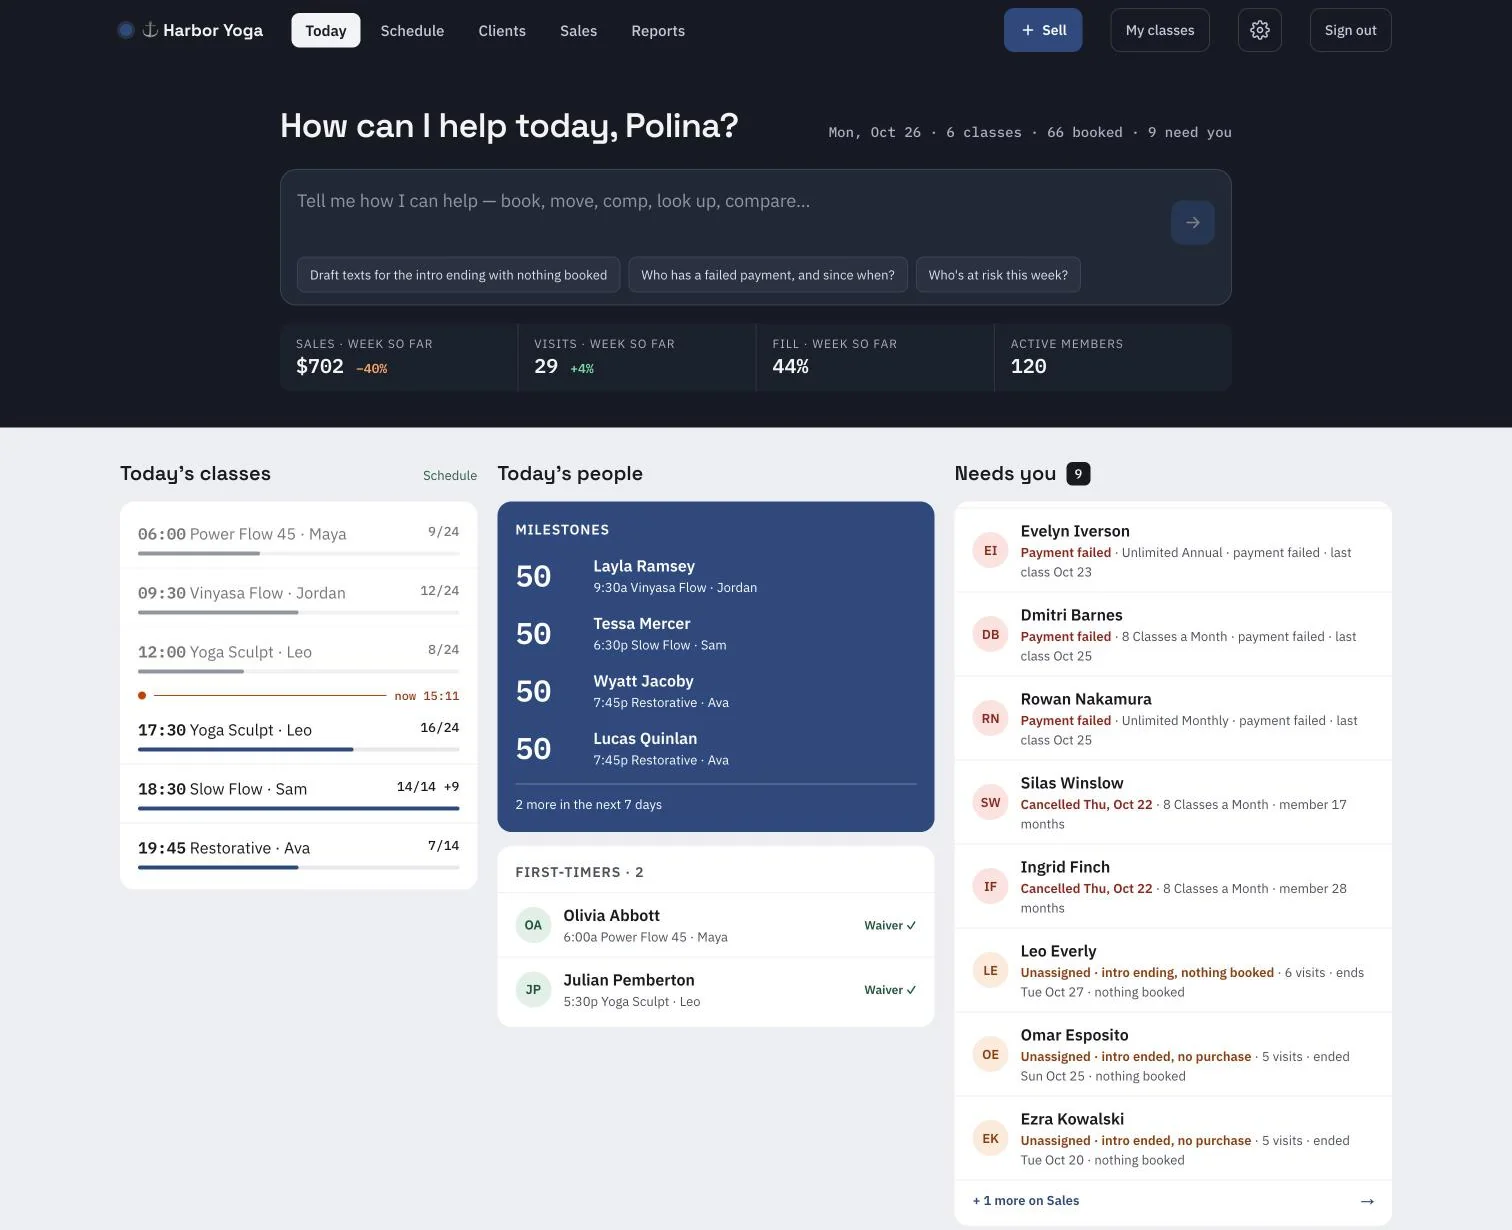Open the Schedule link above Today's classes
The image size is (1512, 1230).
point(450,476)
